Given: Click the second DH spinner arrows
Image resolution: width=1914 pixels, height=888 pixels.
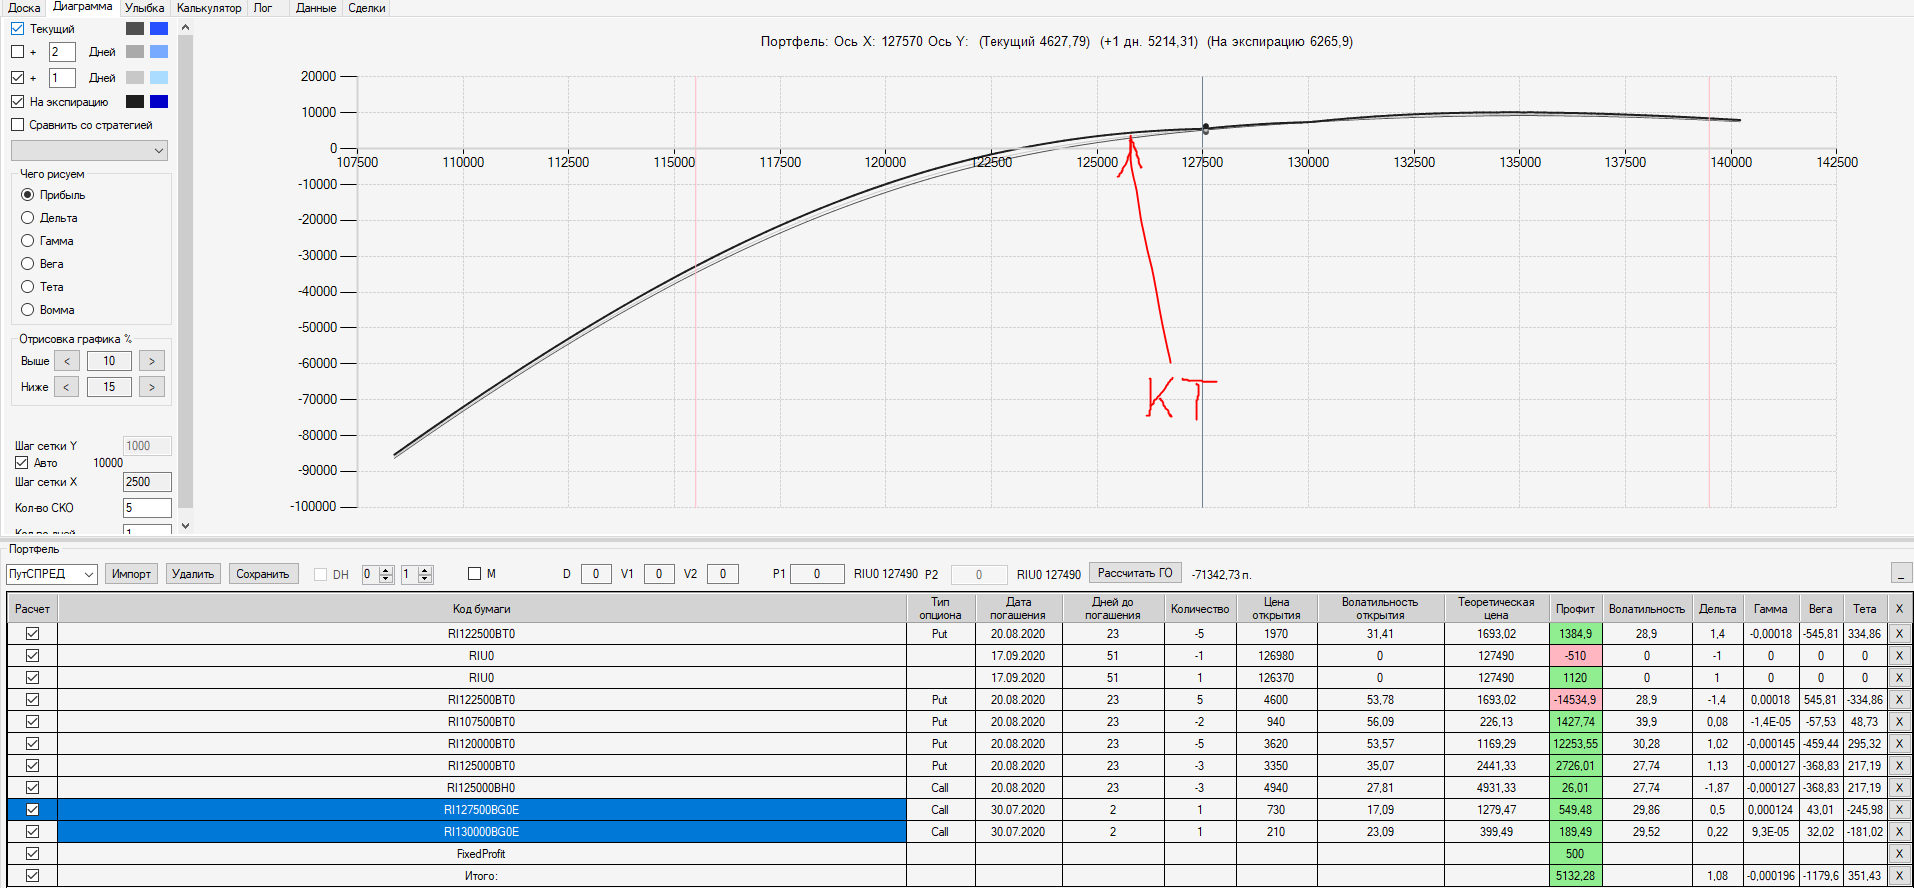Looking at the screenshot, I should pos(425,574).
